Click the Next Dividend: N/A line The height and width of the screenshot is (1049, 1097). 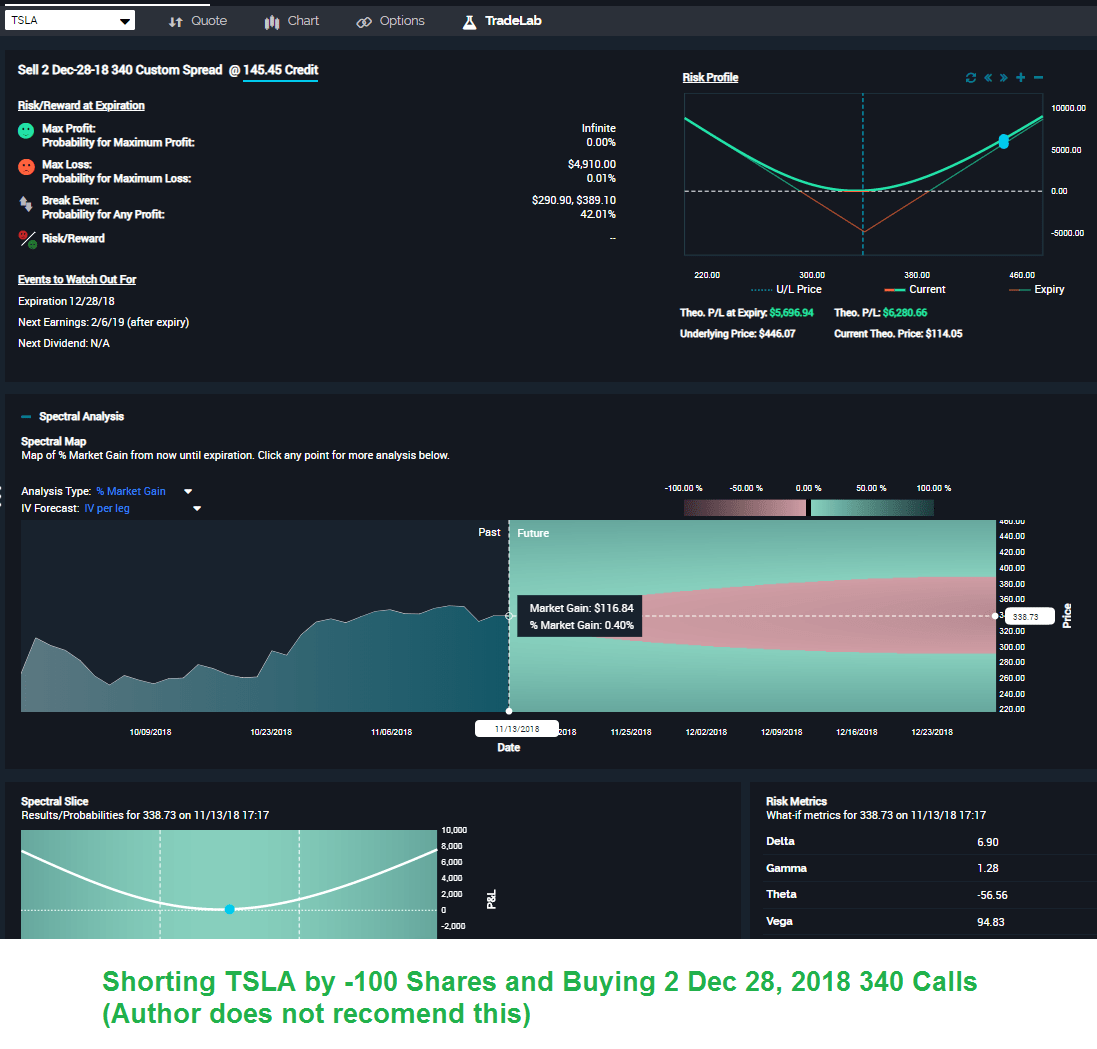click(x=64, y=343)
